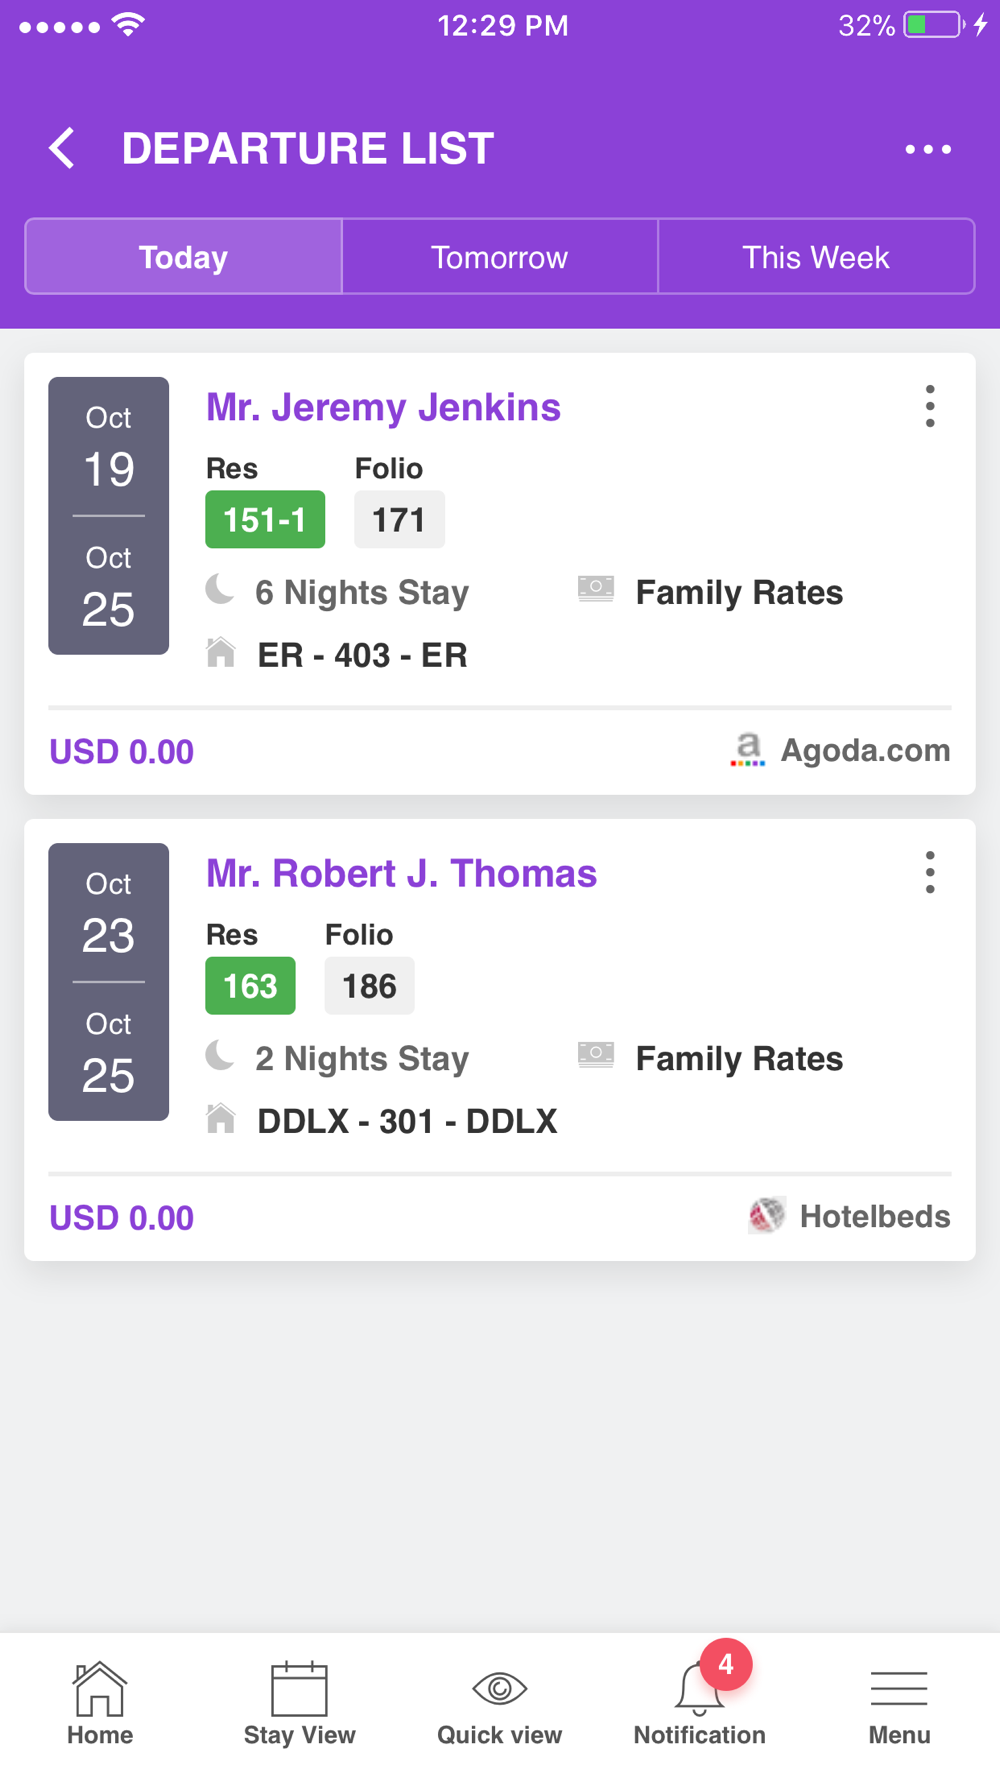This screenshot has height=1778, width=1000.
Task: Tap reservation number 151-1 badge
Action: 265,520
